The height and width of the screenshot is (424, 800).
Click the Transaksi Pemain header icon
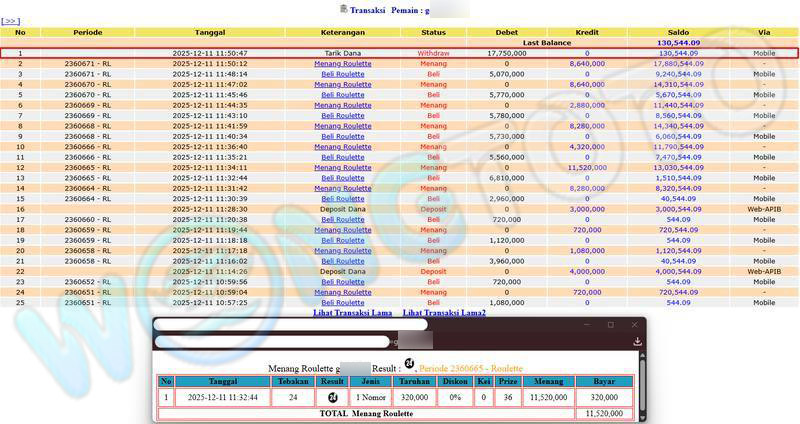pyautogui.click(x=343, y=8)
